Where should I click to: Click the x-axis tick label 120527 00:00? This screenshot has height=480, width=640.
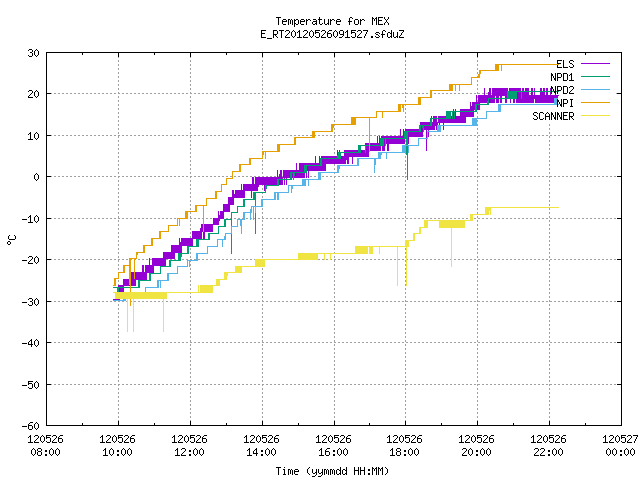point(620,446)
